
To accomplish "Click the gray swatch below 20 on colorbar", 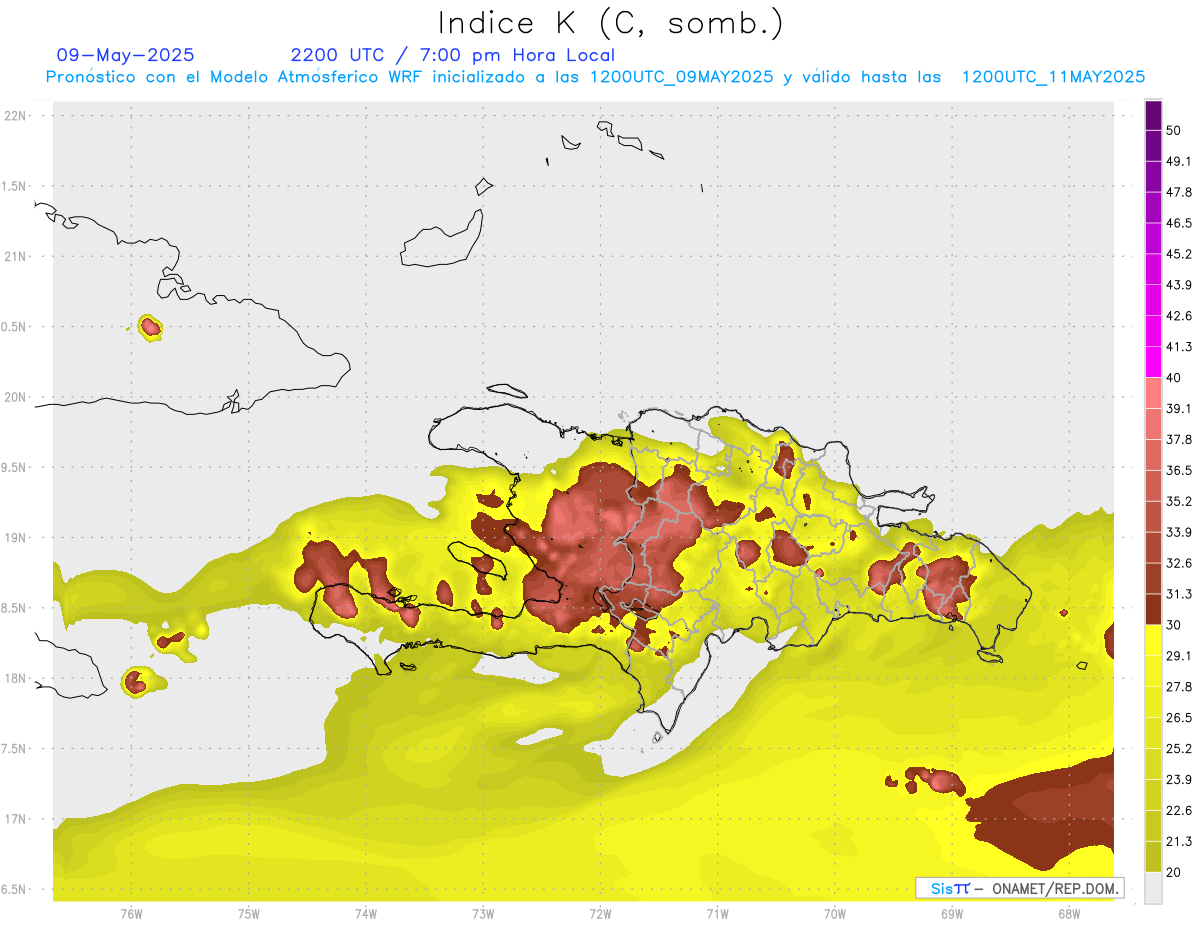I will 1154,888.
